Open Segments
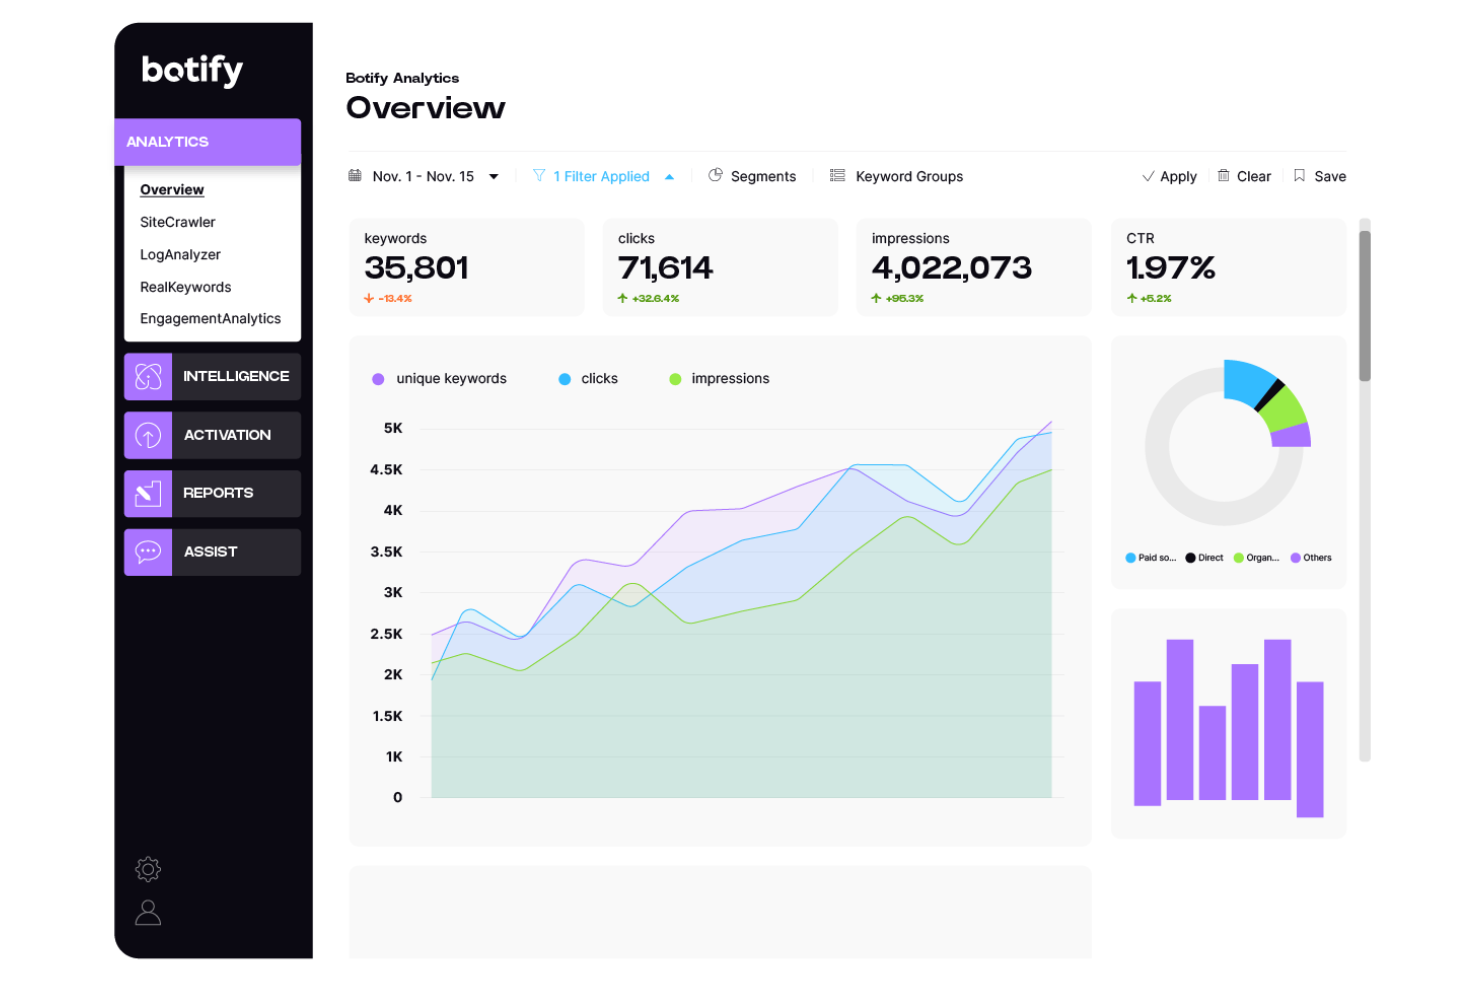Viewport: 1480px width, 987px height. (763, 177)
